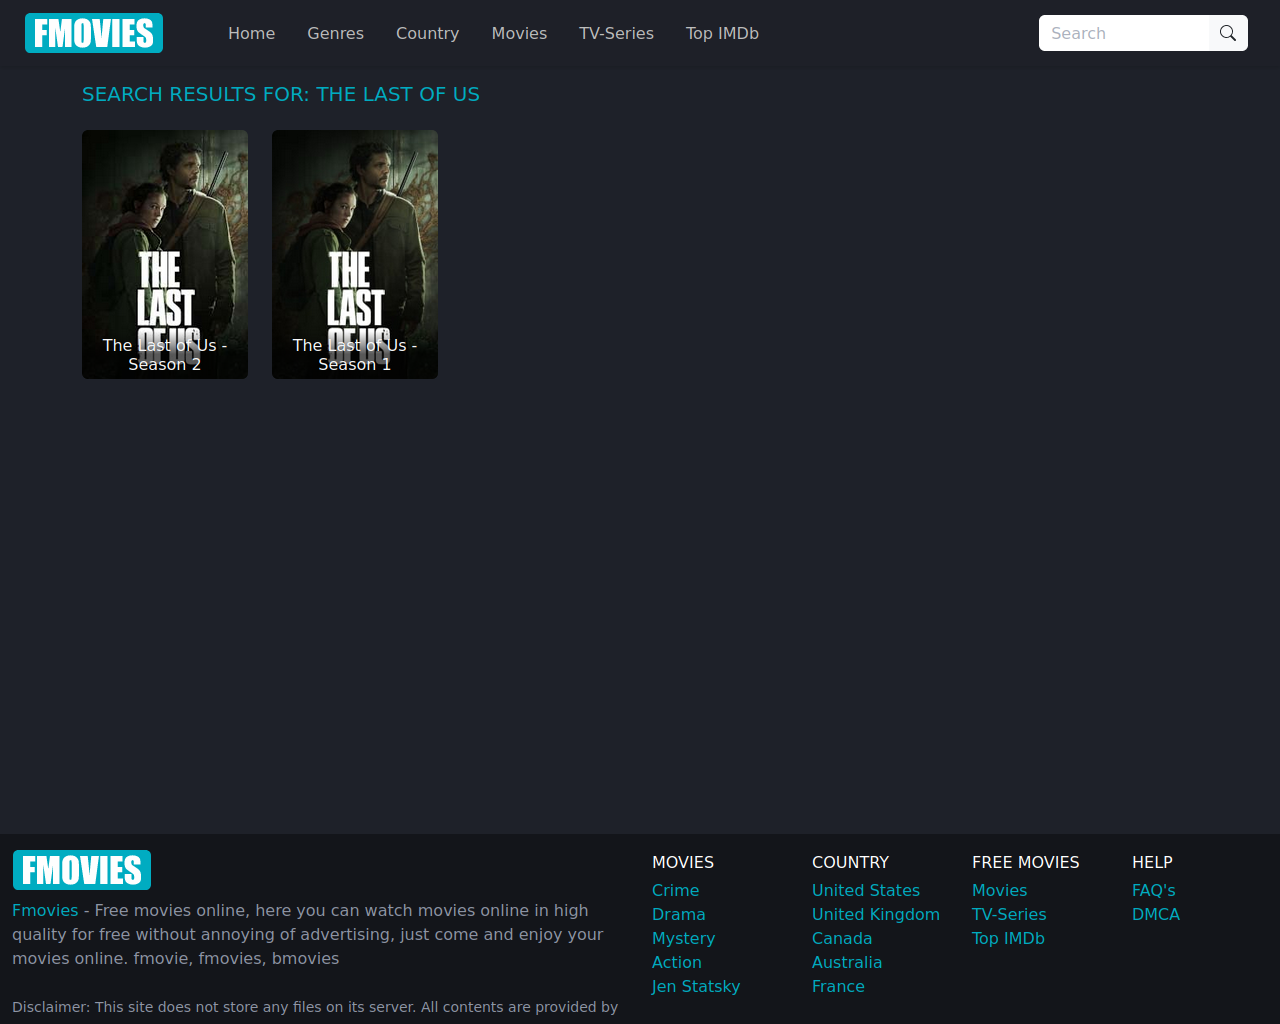Open Top IMDb in top navigation
The image size is (1280, 1024).
pyautogui.click(x=722, y=33)
